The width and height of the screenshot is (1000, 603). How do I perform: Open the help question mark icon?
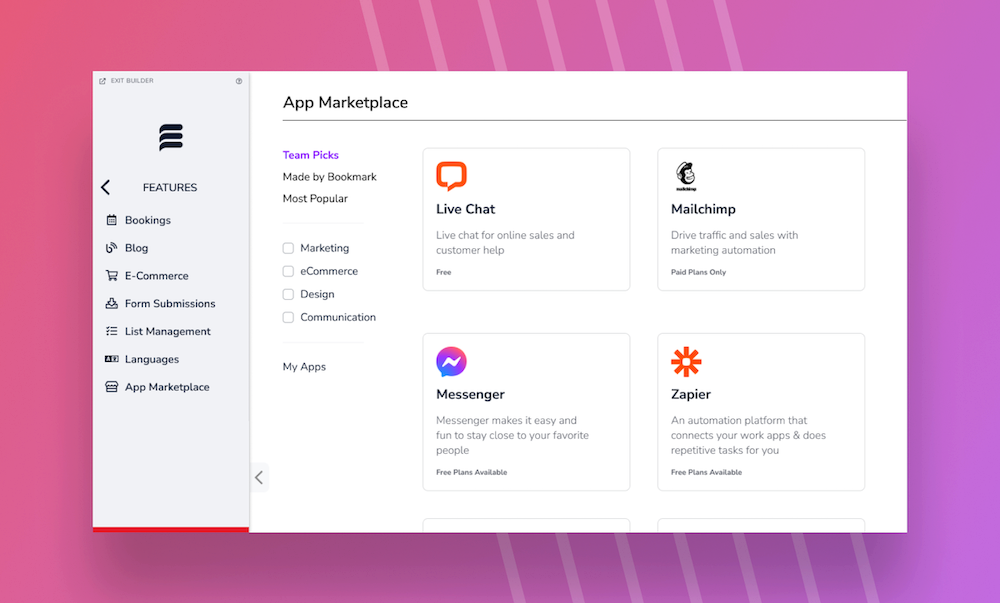click(x=239, y=81)
